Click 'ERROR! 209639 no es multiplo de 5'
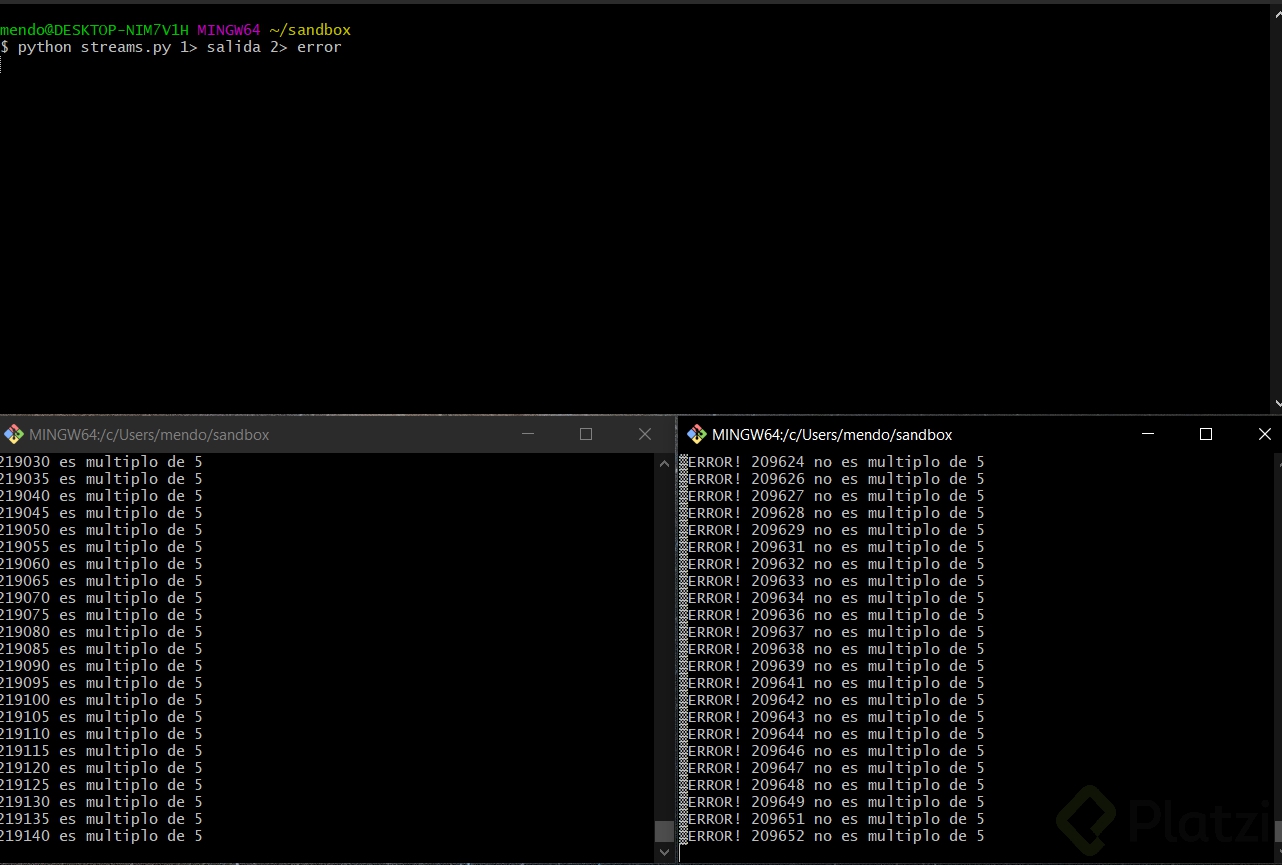This screenshot has width=1282, height=865. point(834,666)
